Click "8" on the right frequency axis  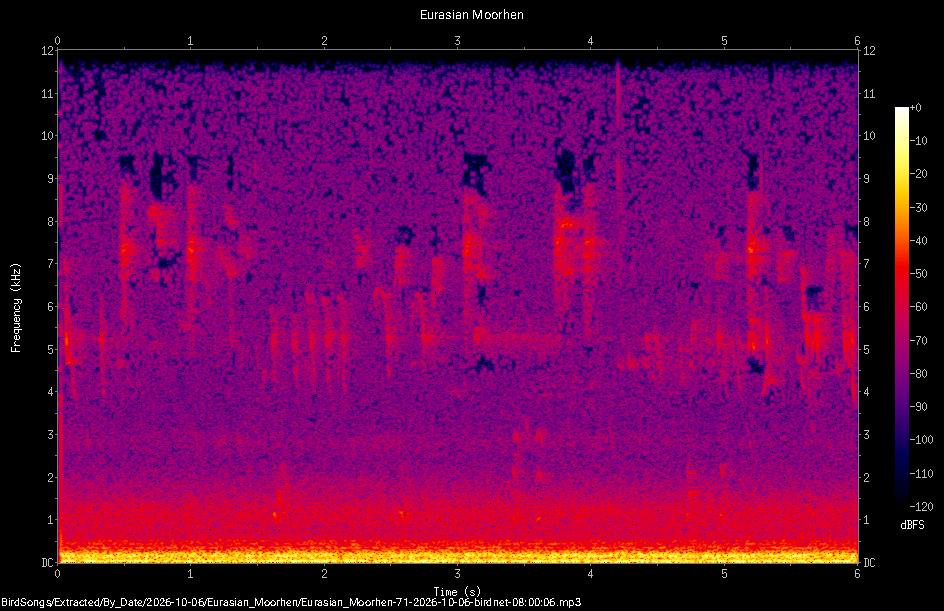[866, 222]
